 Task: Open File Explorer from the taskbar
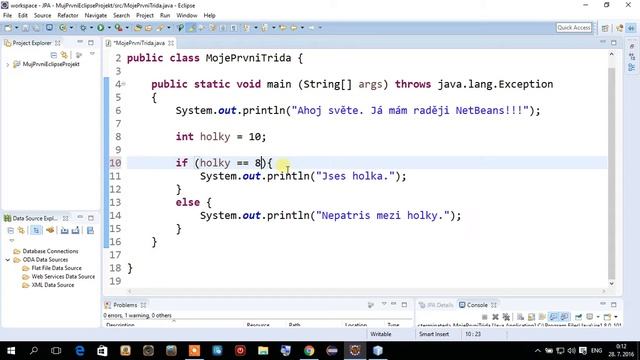pos(263,351)
